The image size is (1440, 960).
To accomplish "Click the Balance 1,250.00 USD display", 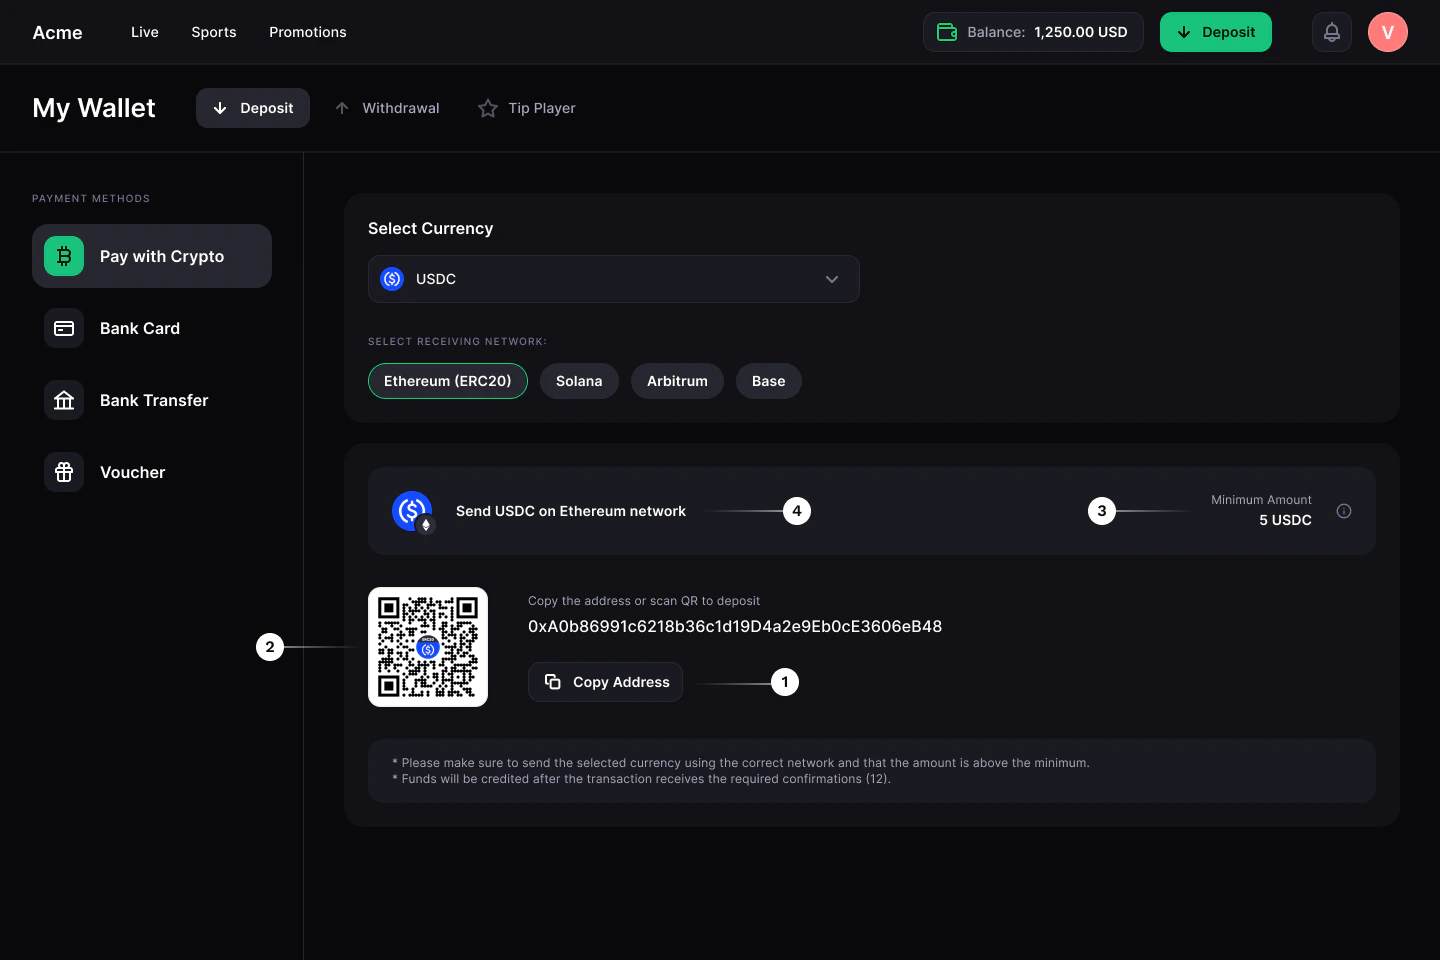I will [1033, 32].
